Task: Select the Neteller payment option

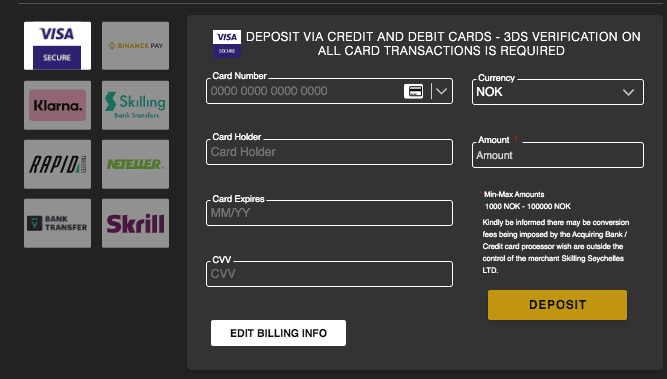Action: (x=135, y=164)
